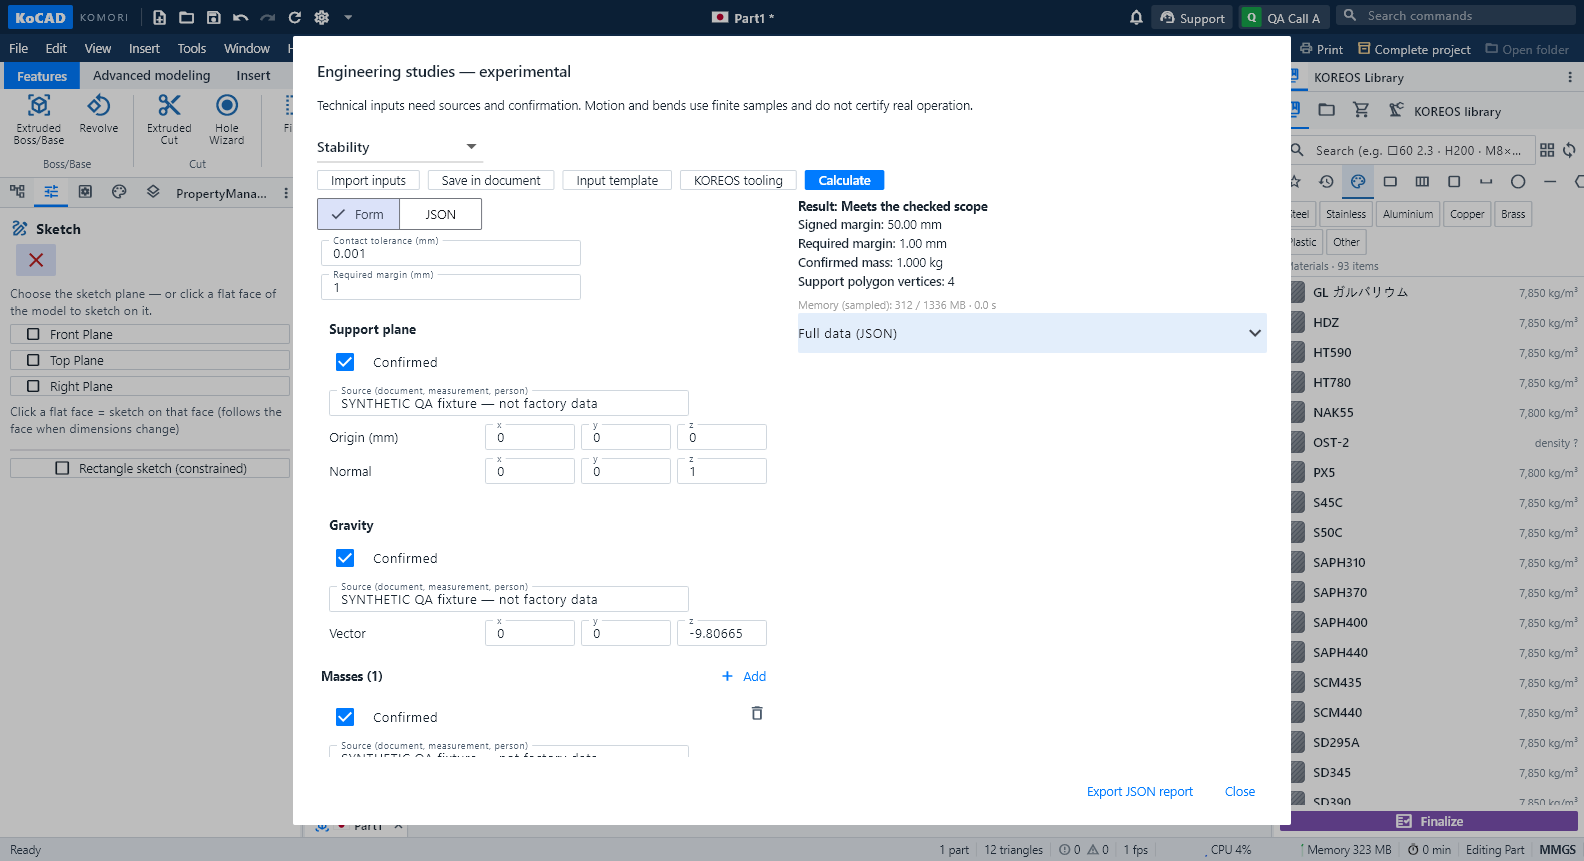Click the new document icon in the title bar
The image size is (1584, 861).
160,17
